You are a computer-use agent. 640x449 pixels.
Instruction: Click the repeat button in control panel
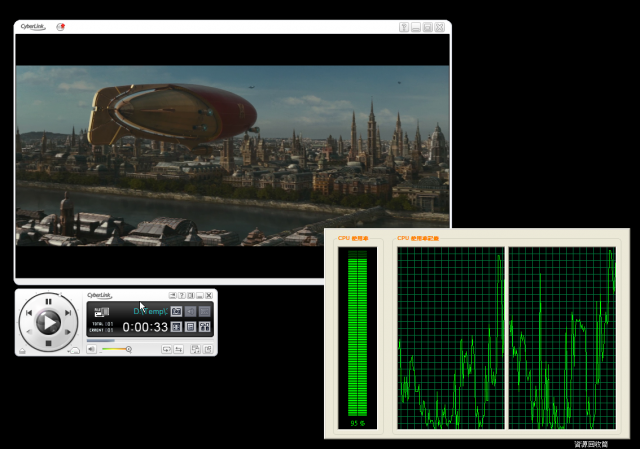[166, 349]
